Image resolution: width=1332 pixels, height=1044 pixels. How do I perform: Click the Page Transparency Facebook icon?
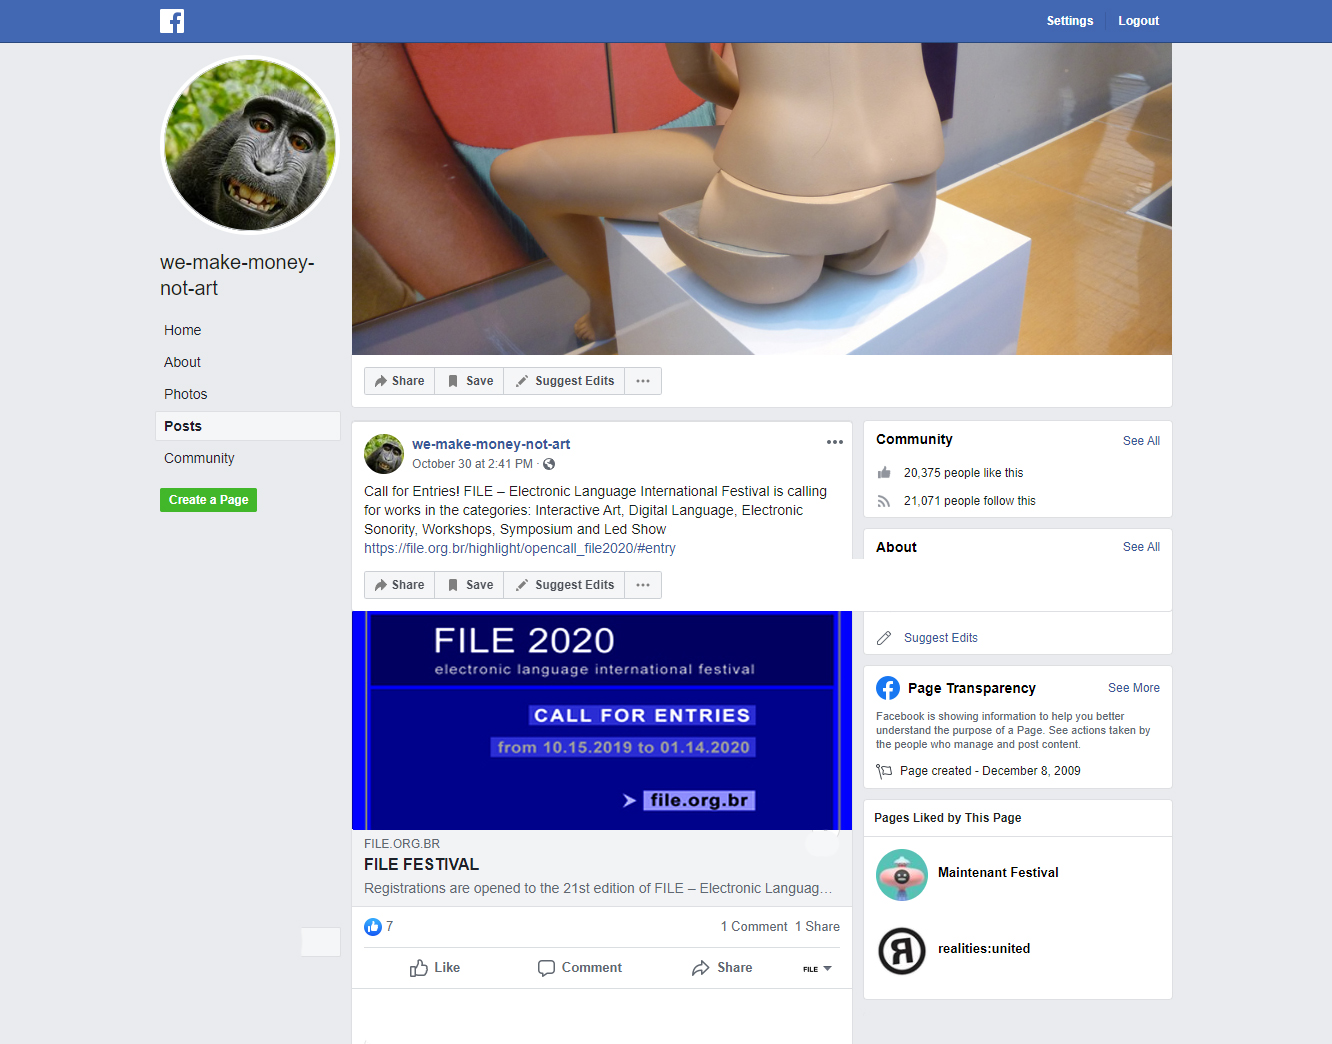(x=887, y=688)
